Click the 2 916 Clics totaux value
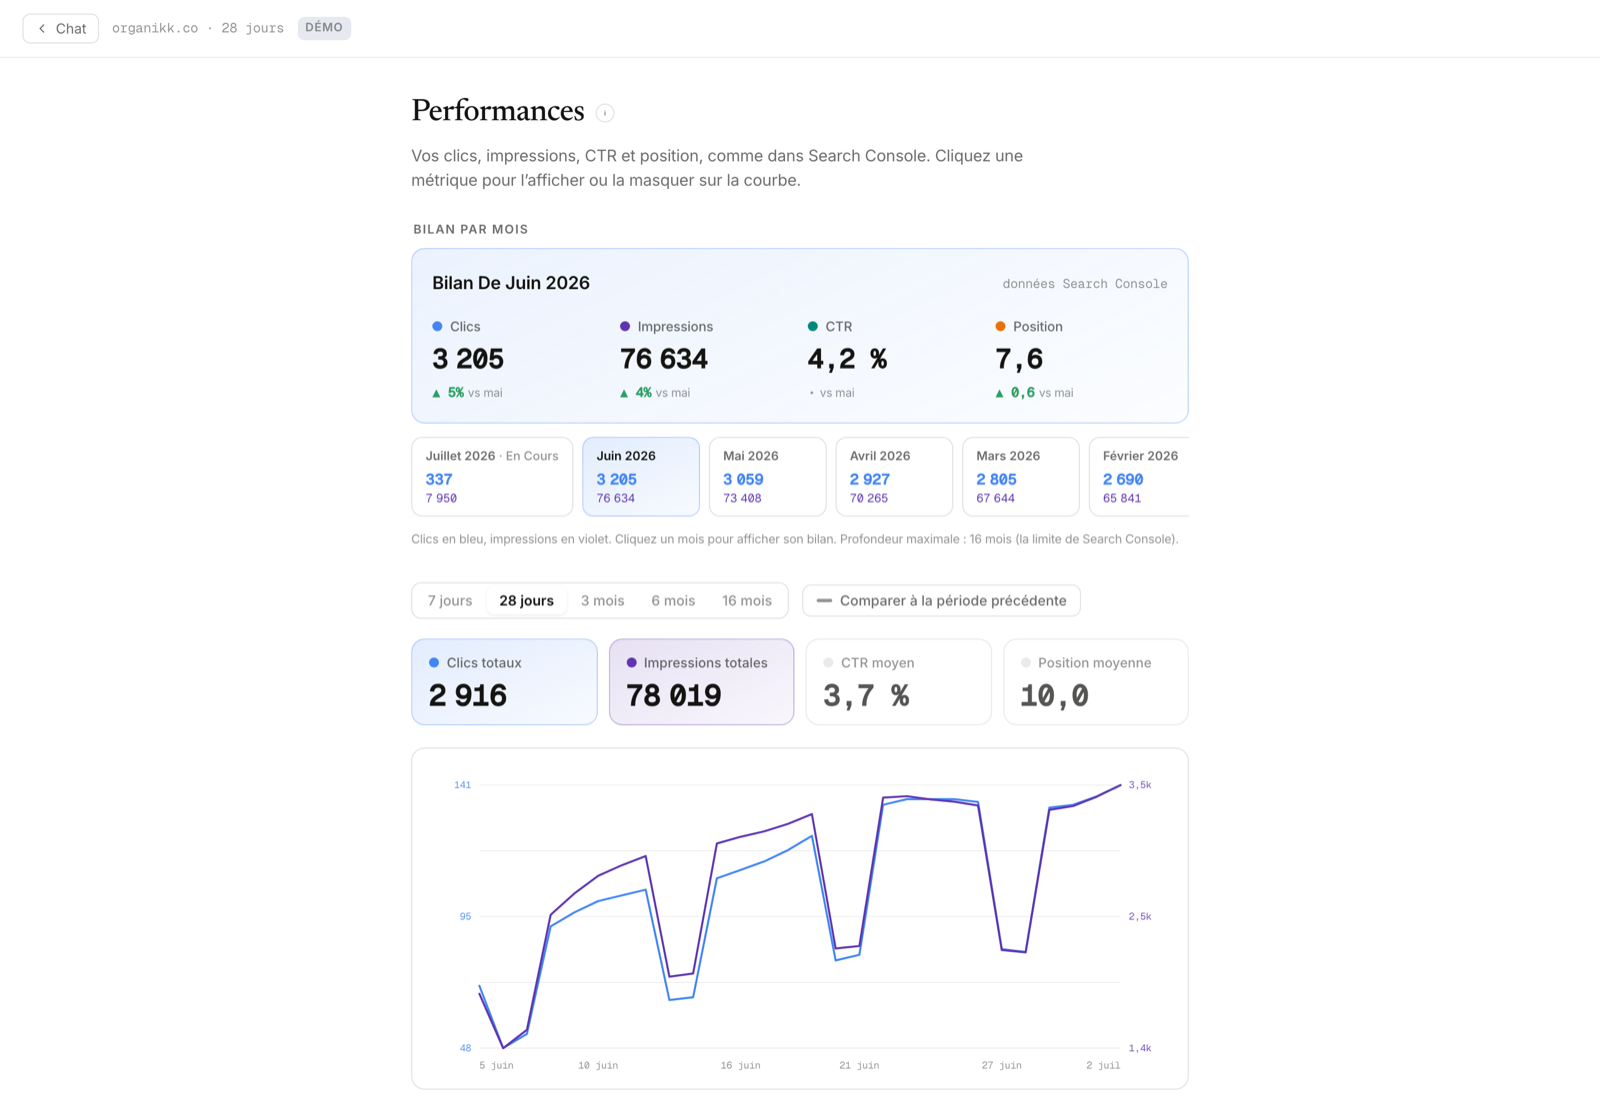Screen dimensions: 1600x1111 468,696
